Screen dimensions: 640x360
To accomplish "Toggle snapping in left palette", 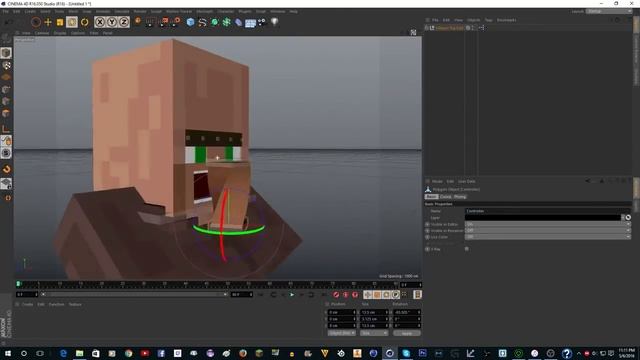I will click(x=6, y=169).
